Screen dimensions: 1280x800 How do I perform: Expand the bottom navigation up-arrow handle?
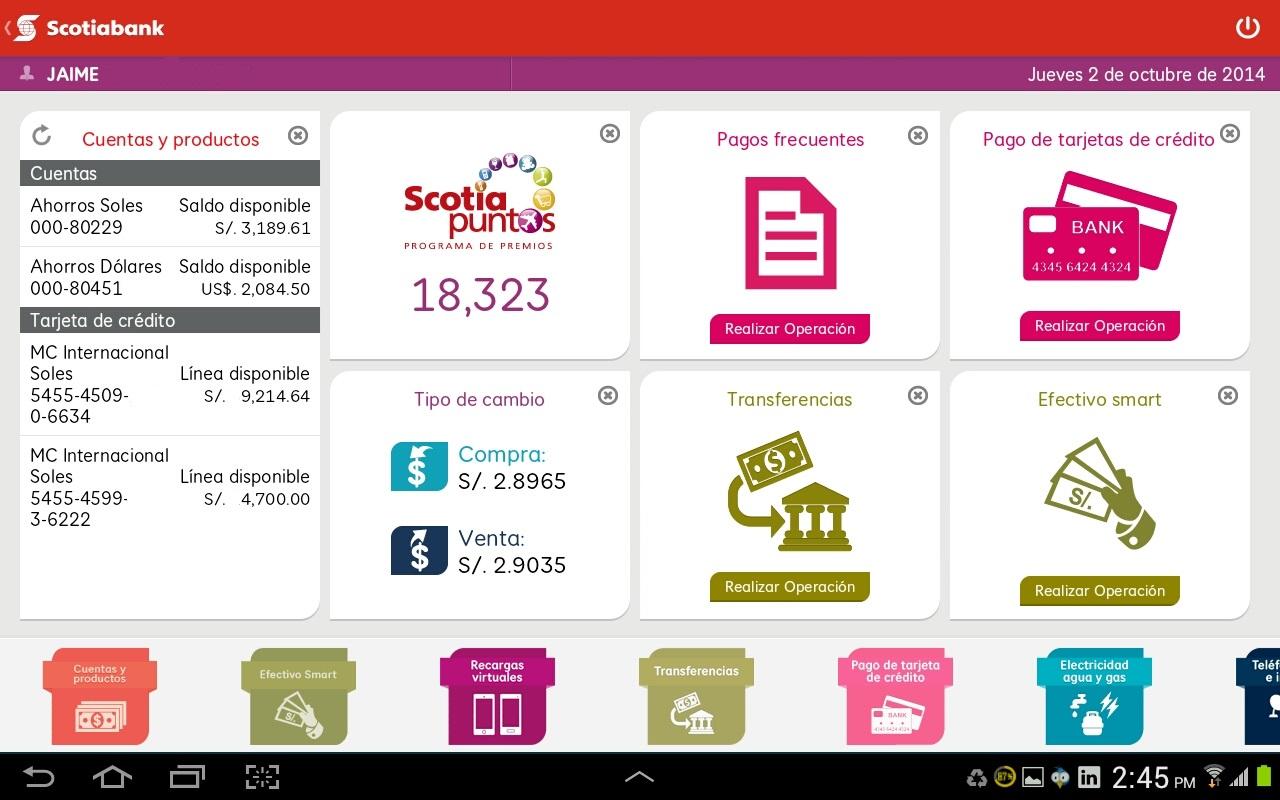[639, 777]
